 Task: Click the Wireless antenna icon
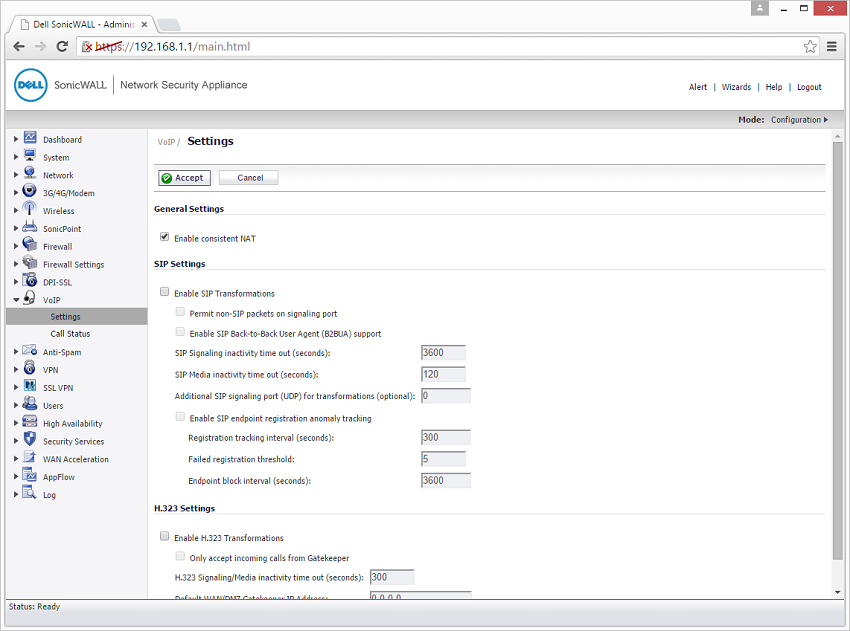coord(30,209)
